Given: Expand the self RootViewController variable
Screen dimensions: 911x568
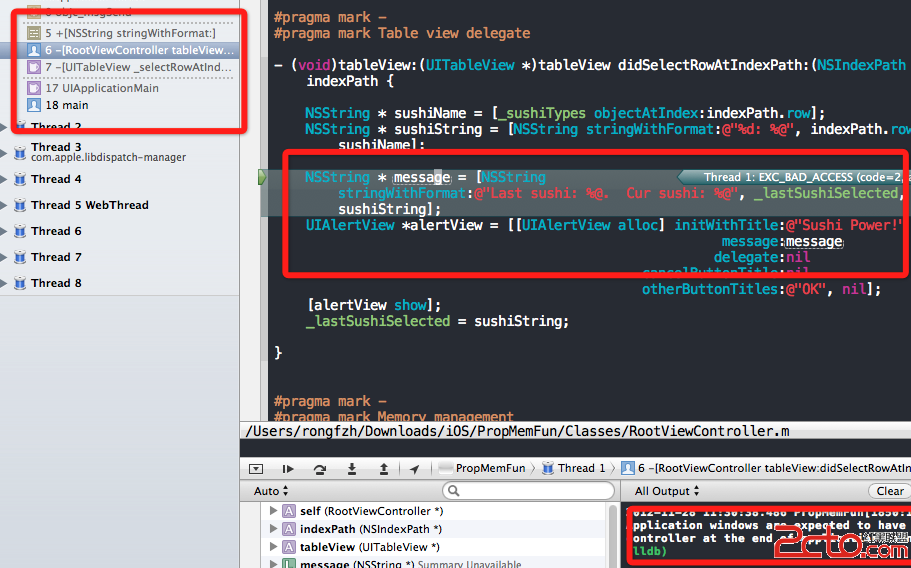Looking at the screenshot, I should [274, 511].
